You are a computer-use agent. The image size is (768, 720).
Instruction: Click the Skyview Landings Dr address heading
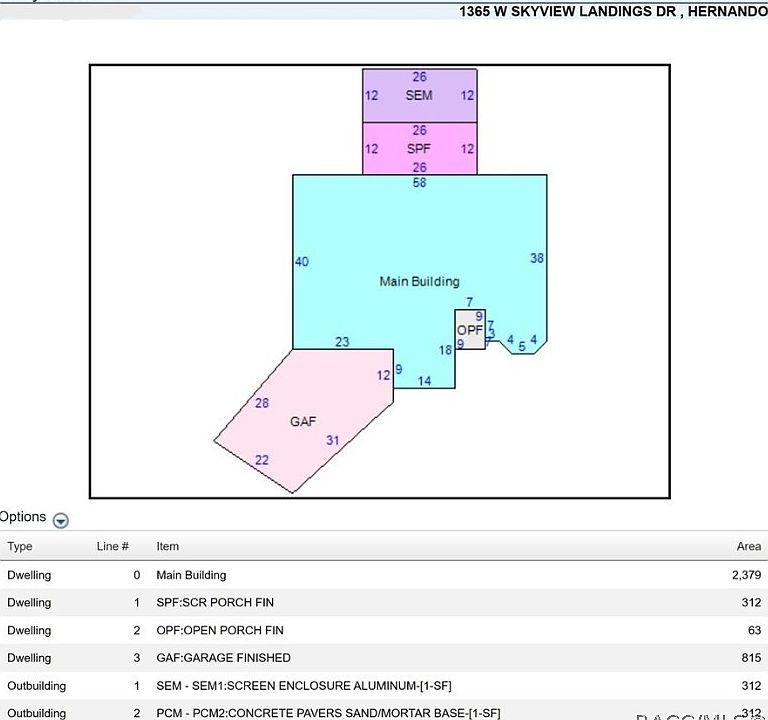pos(612,11)
